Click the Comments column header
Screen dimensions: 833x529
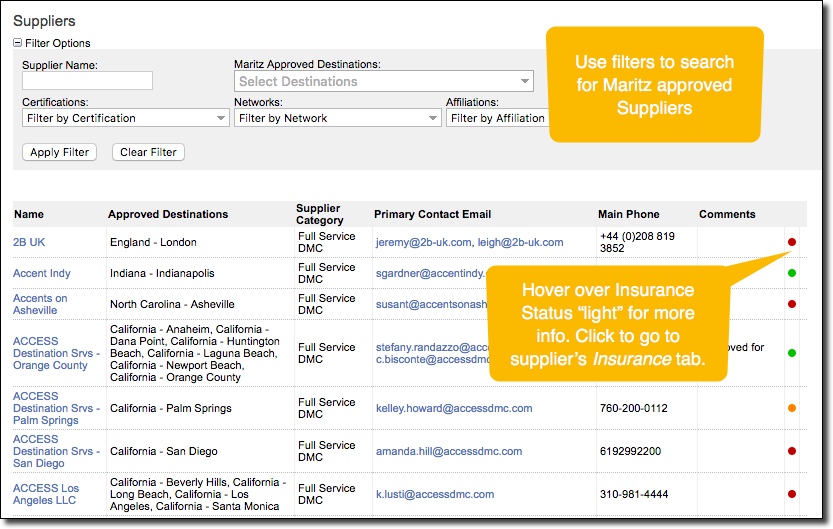(727, 214)
